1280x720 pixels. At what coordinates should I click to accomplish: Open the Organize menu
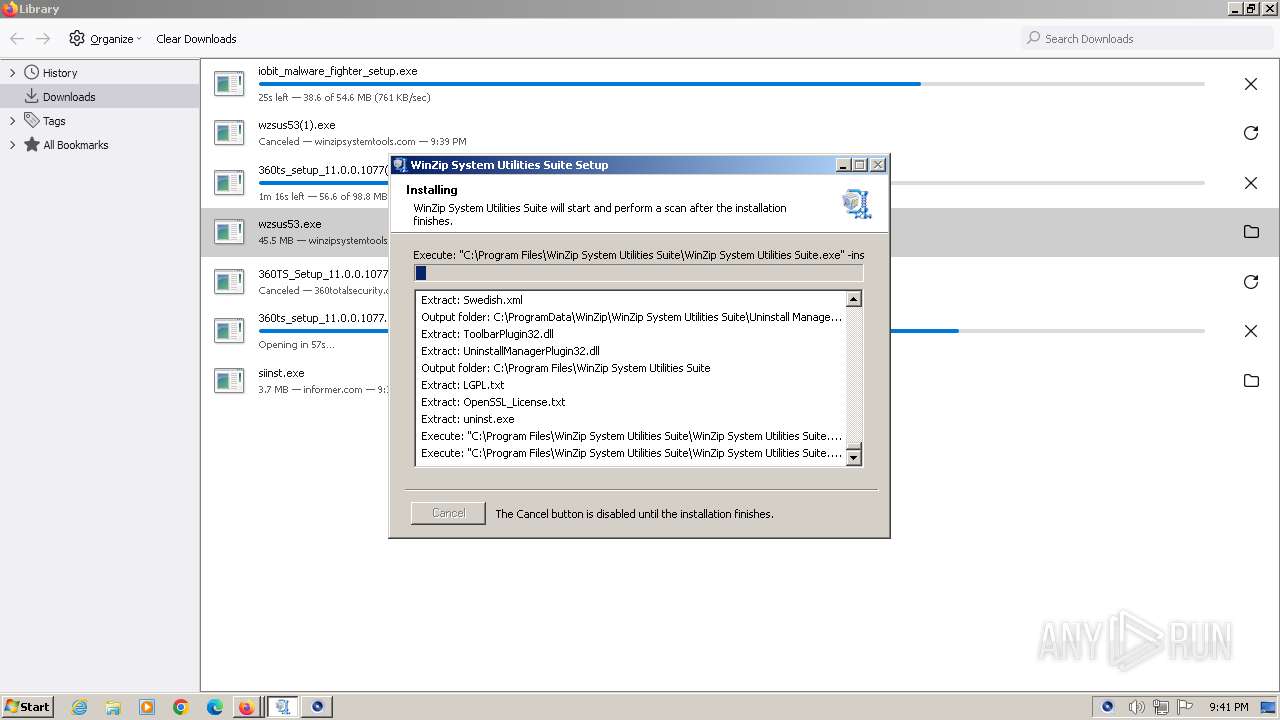105,39
